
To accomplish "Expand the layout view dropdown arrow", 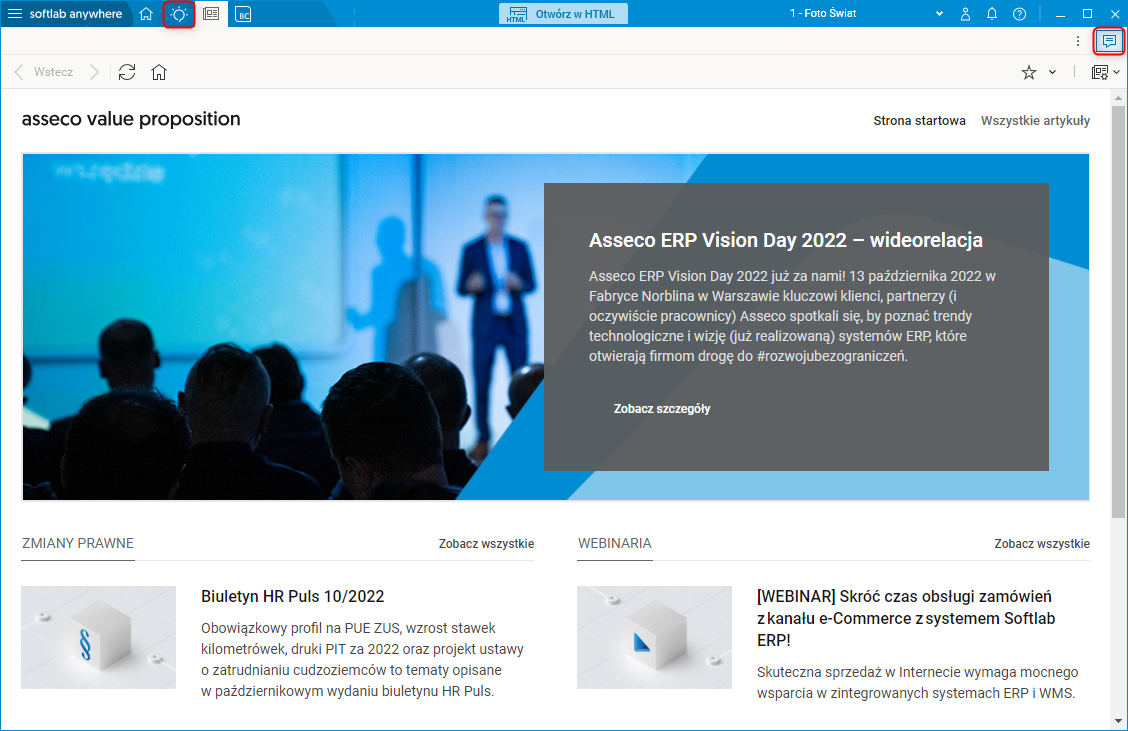I will click(1116, 72).
